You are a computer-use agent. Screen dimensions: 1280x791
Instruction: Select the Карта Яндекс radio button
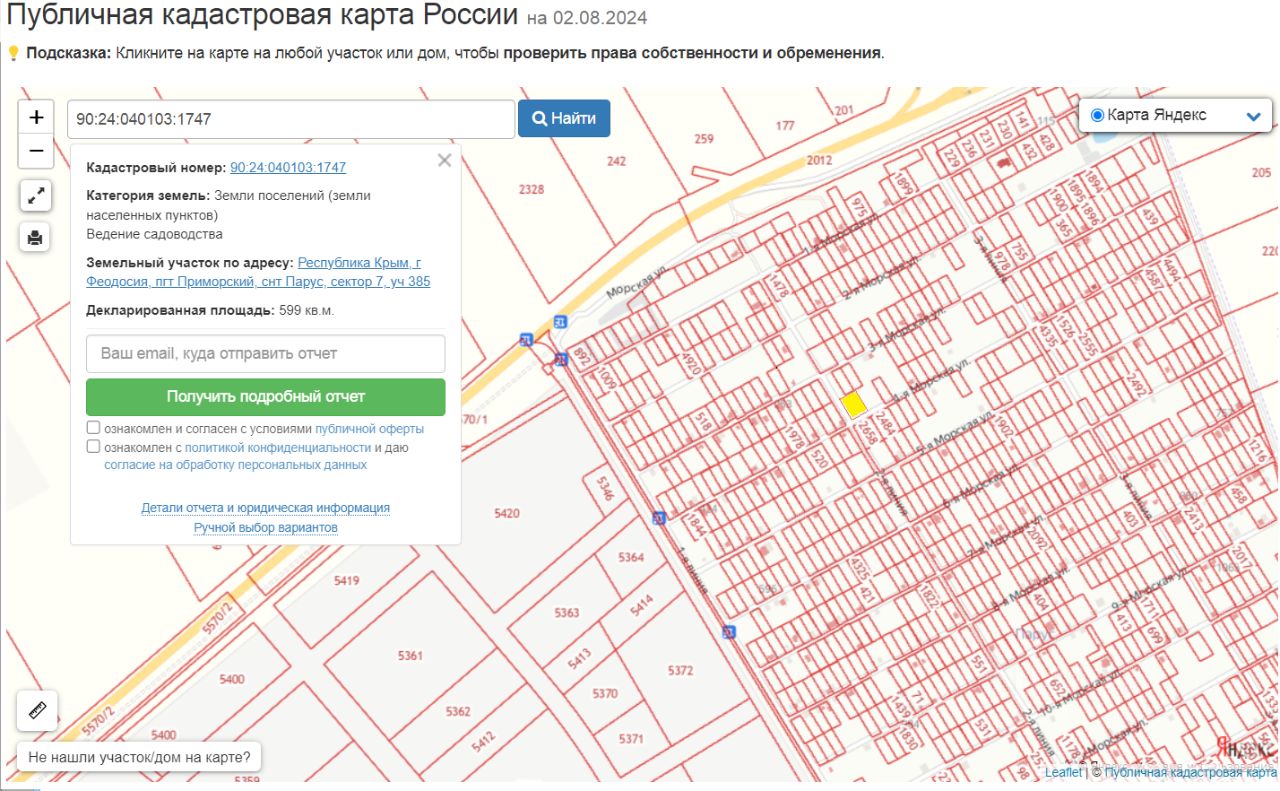tap(1097, 116)
